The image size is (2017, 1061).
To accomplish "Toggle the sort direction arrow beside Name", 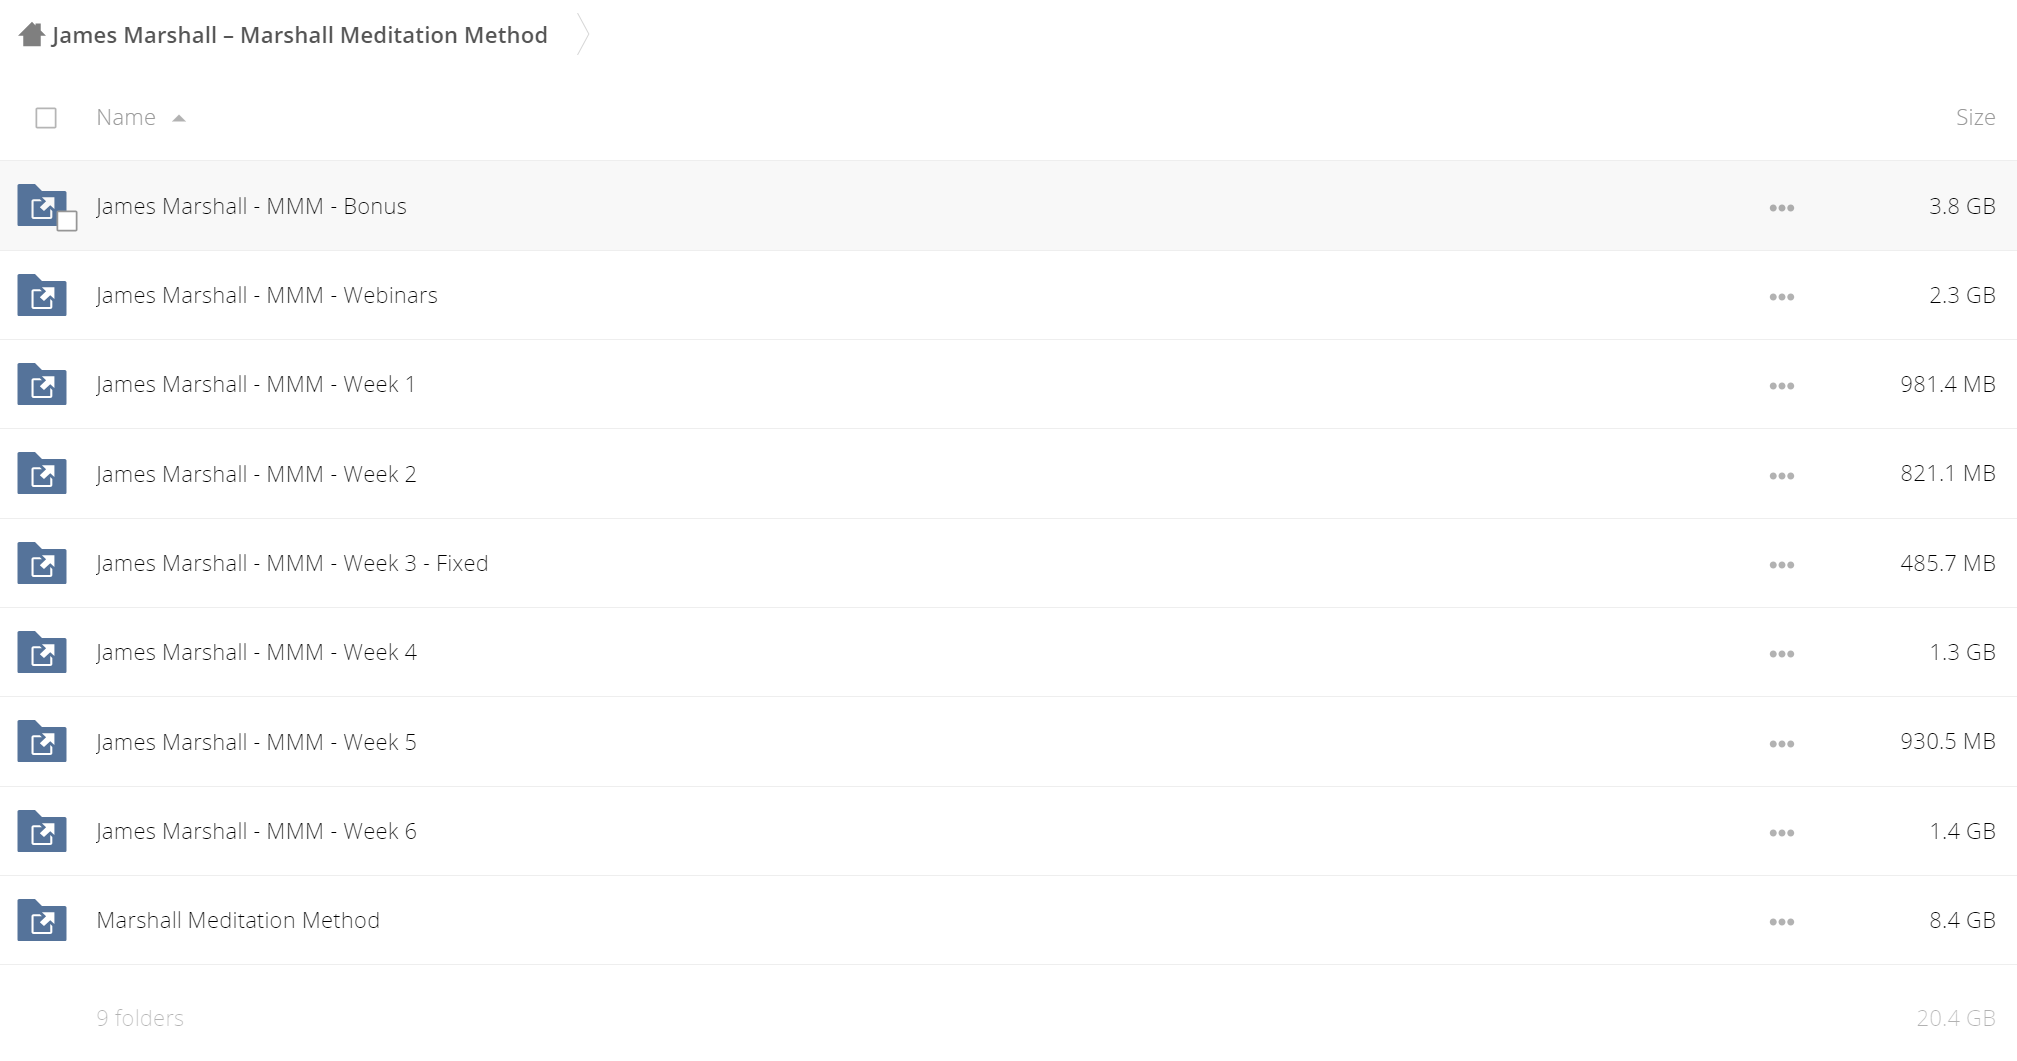I will (179, 118).
